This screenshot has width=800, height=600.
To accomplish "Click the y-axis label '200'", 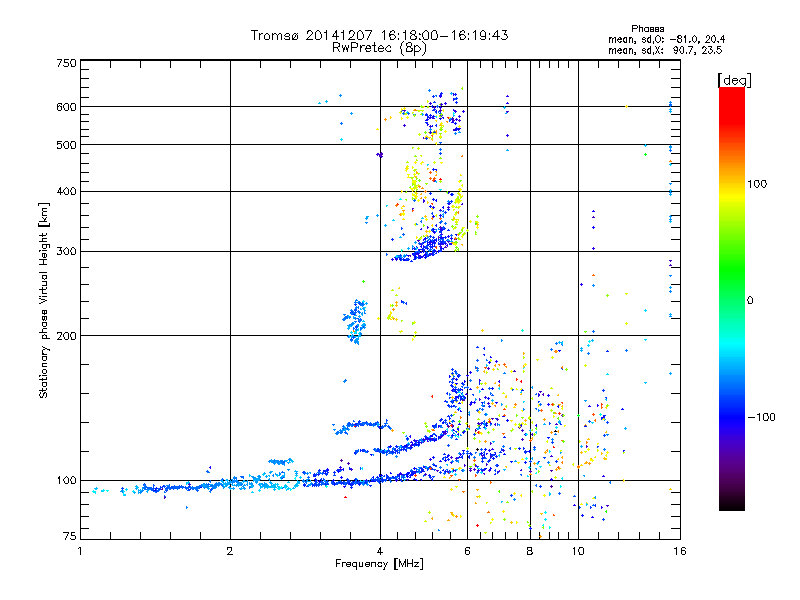I will [x=66, y=336].
